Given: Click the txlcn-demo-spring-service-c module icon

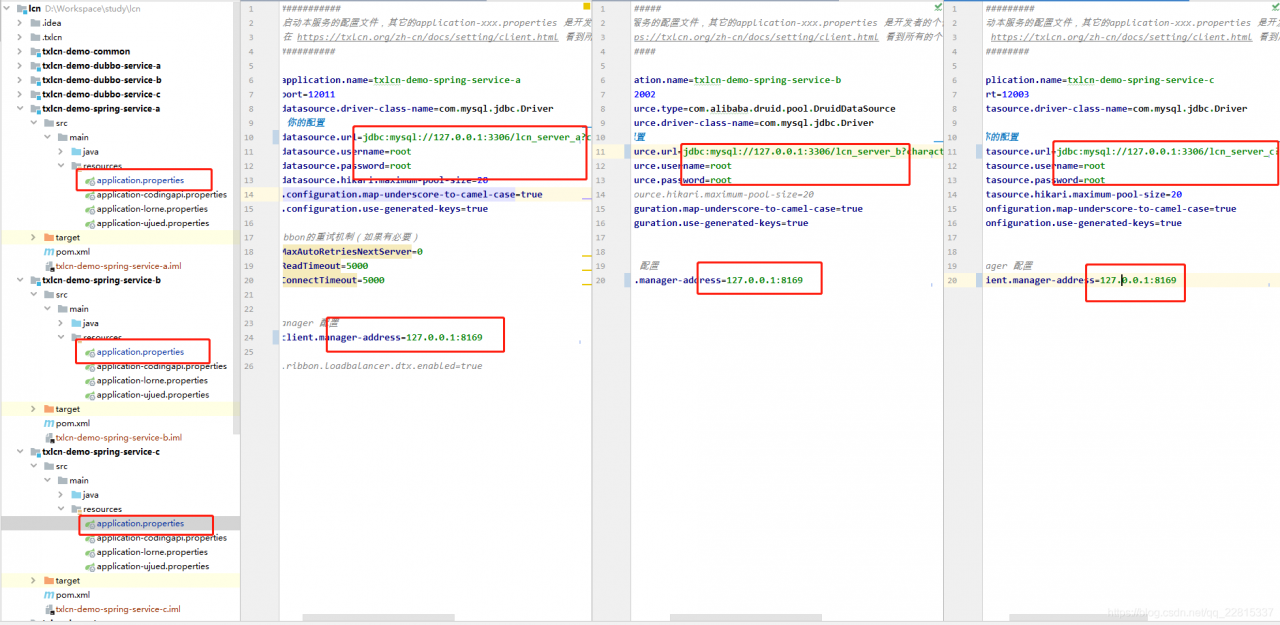Looking at the screenshot, I should pyautogui.click(x=34, y=452).
